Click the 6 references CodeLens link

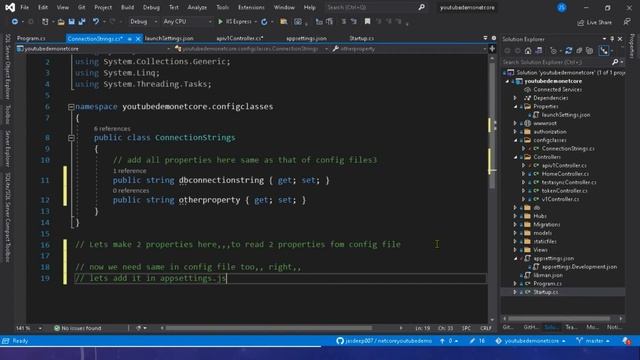112,129
